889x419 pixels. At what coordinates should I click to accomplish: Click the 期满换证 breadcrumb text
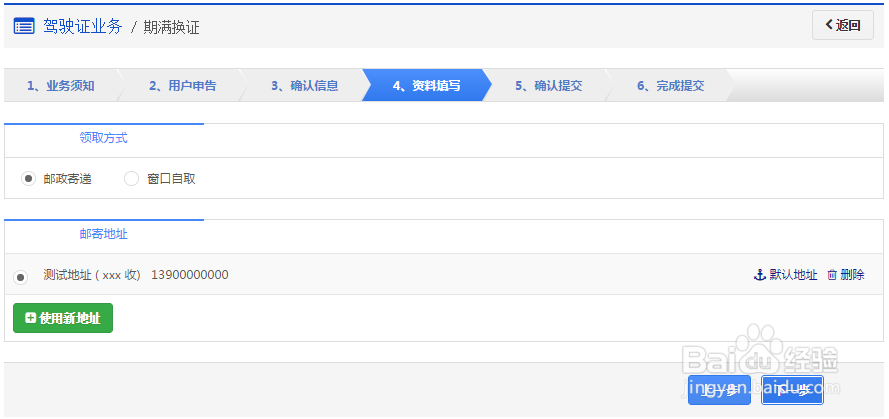pyautogui.click(x=171, y=27)
